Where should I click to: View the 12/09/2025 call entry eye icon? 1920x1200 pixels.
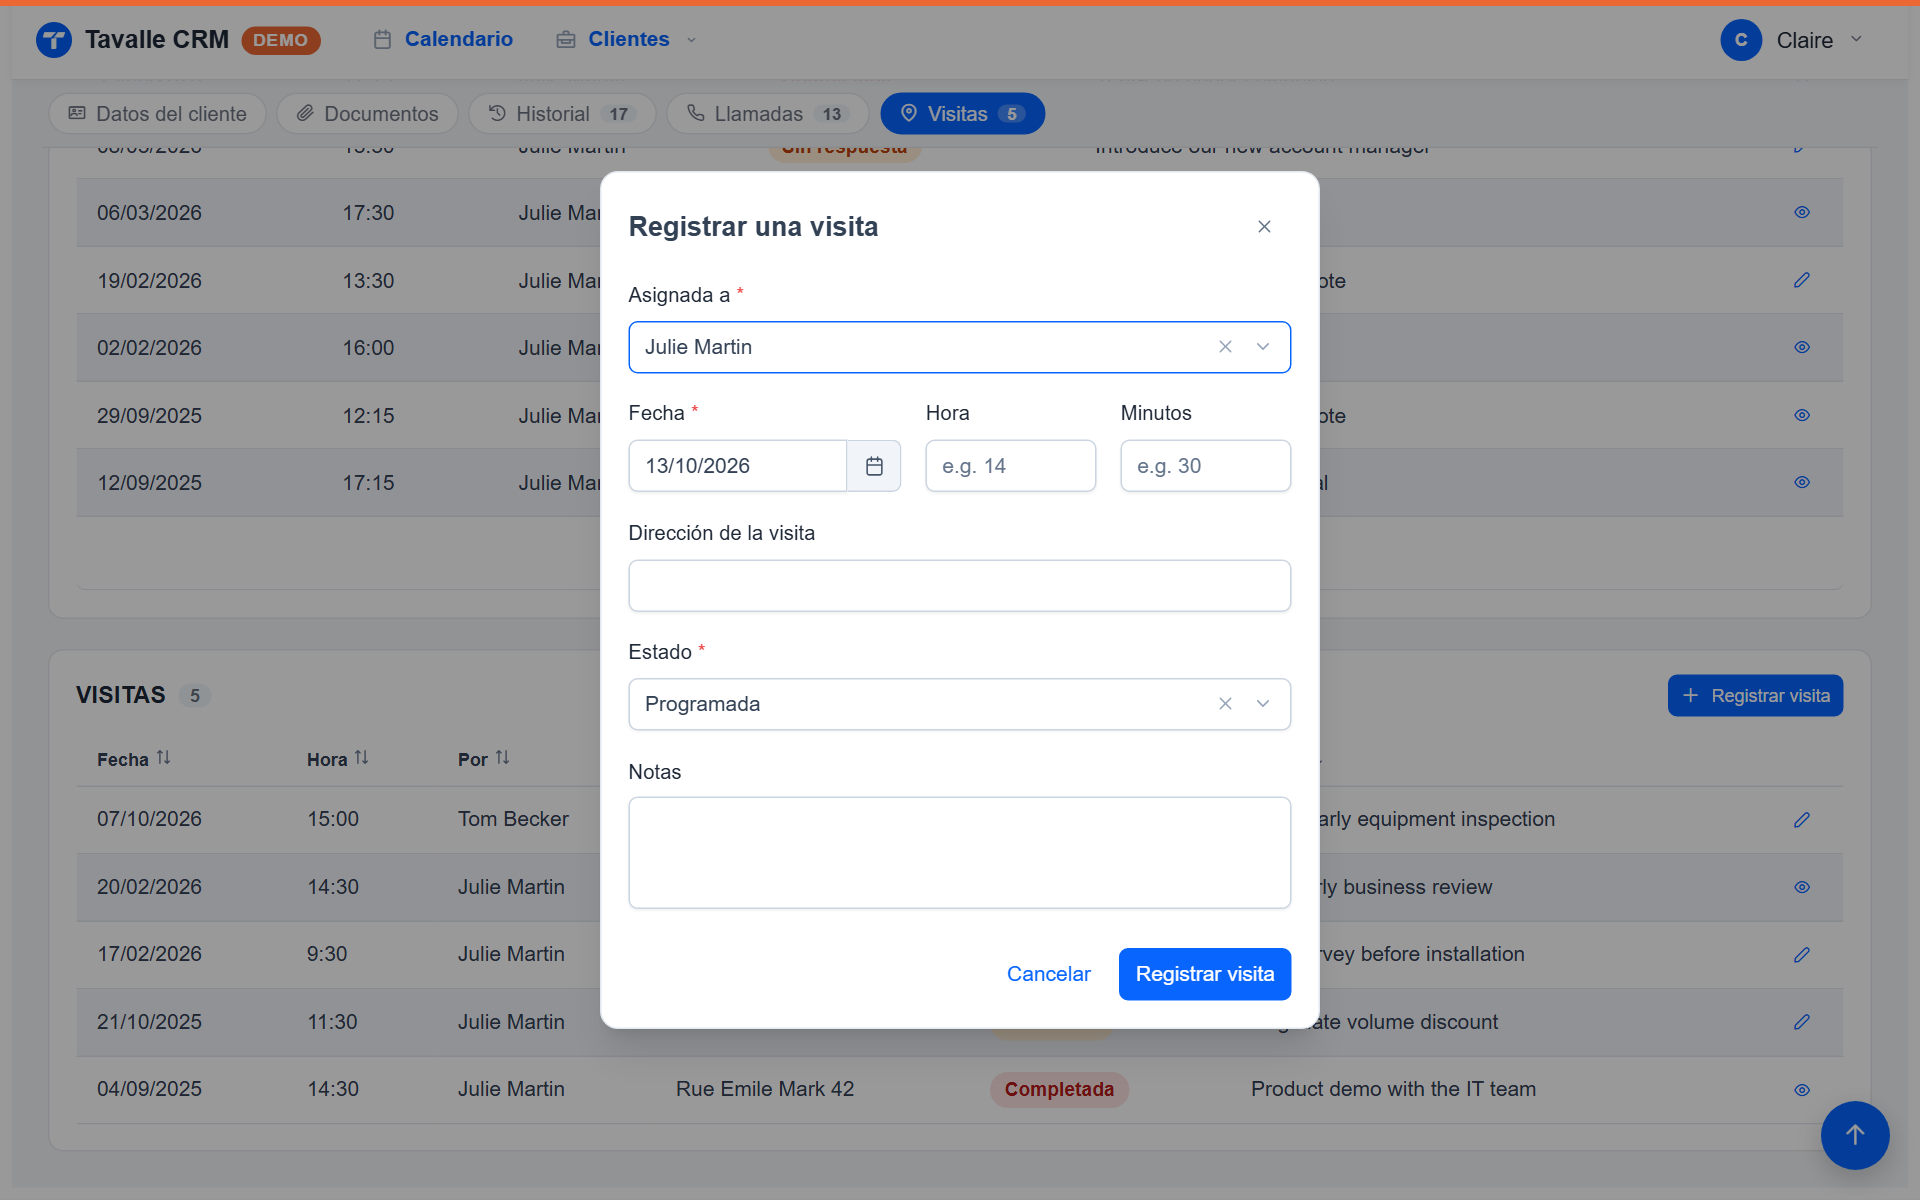point(1802,482)
